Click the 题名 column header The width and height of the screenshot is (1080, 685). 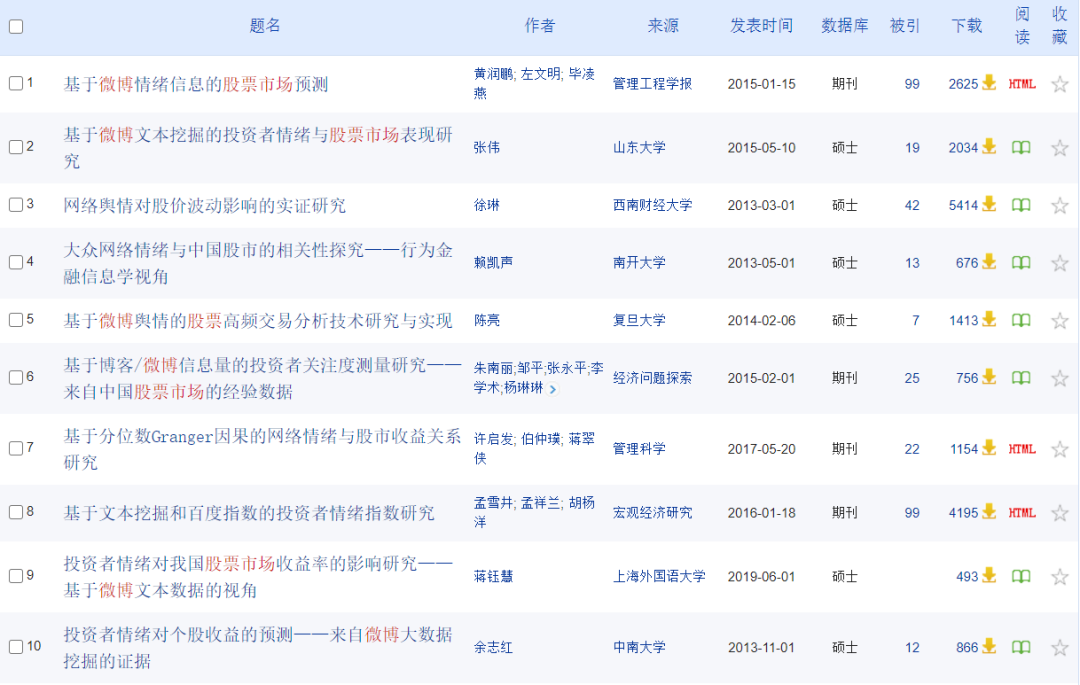pyautogui.click(x=265, y=26)
